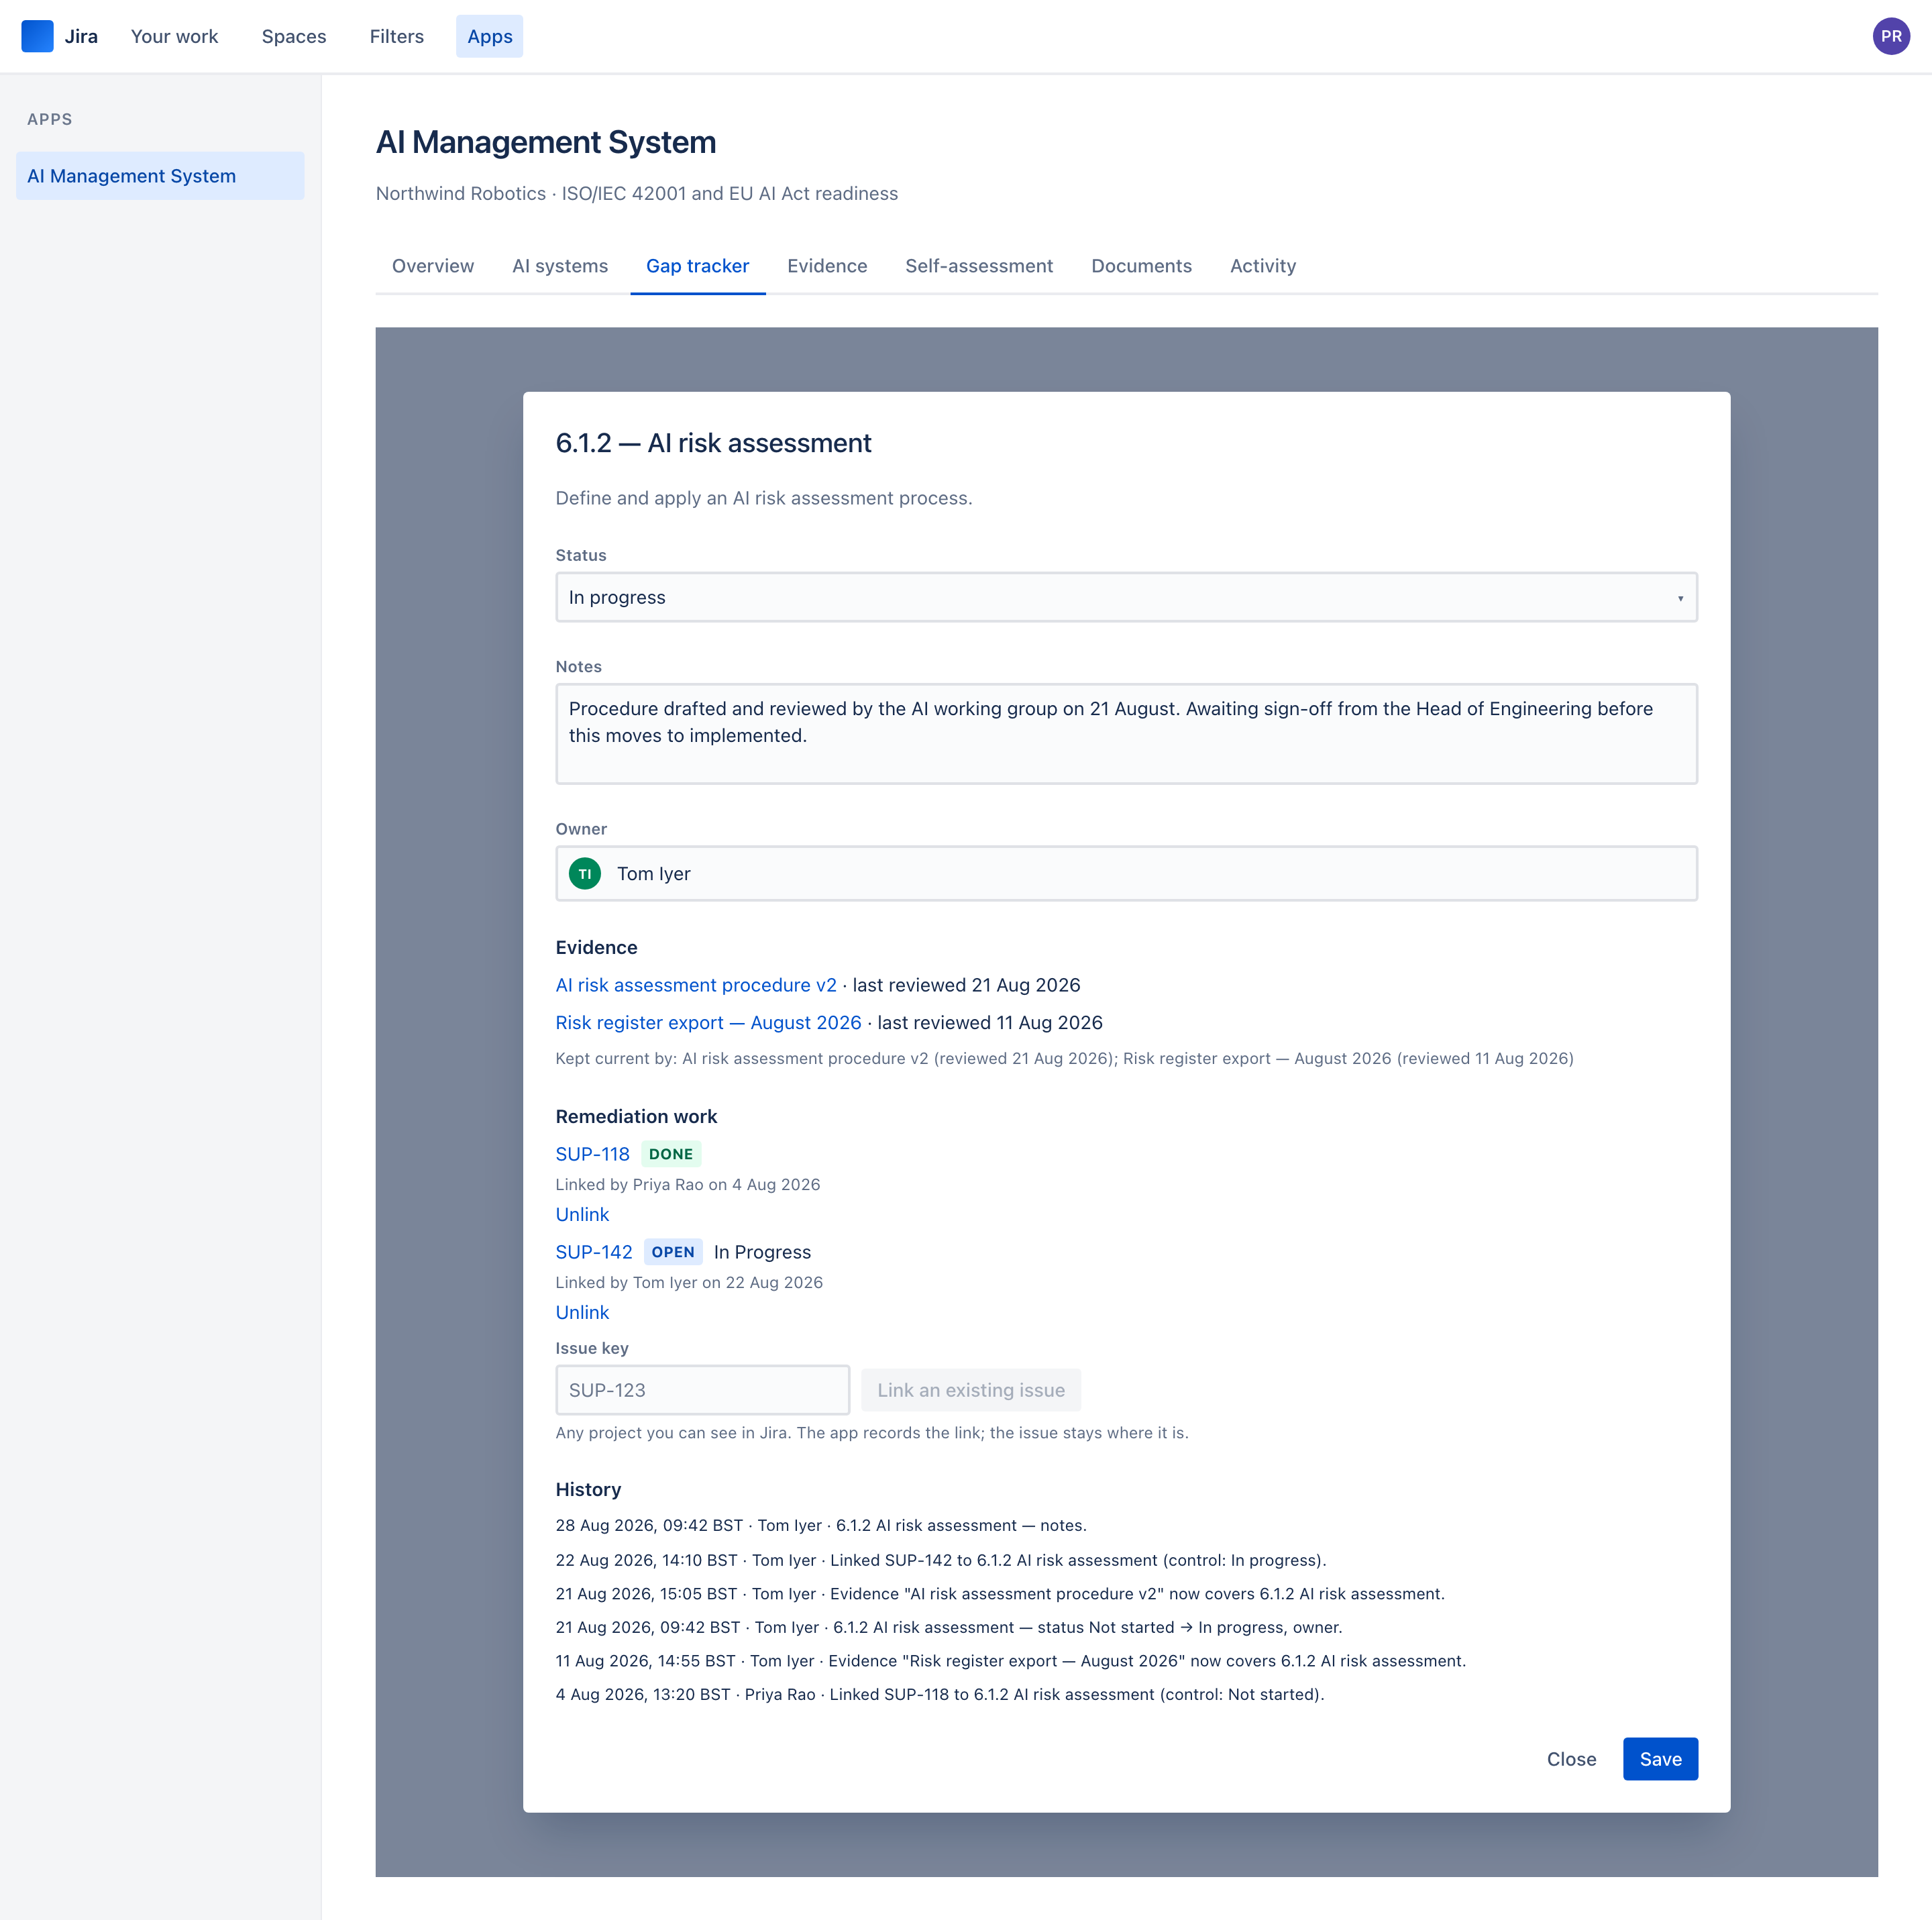Select history entry about linked SUP-142
1932x1920 pixels.
941,1560
